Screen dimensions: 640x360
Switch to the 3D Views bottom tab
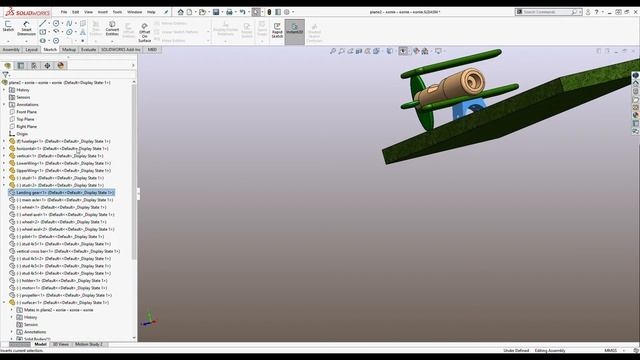click(x=60, y=344)
